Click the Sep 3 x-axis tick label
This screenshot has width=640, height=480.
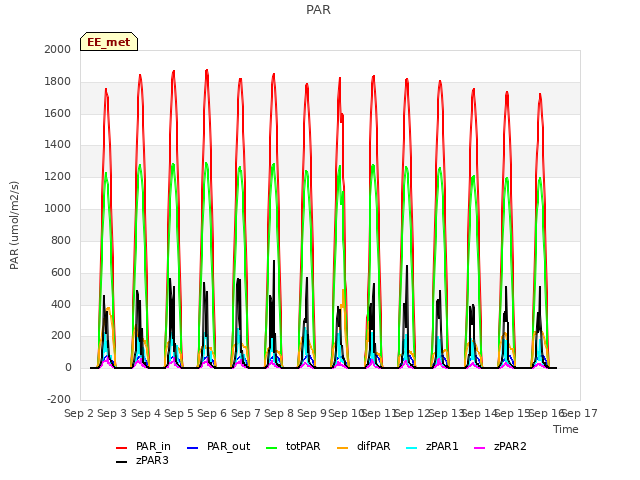point(112,413)
